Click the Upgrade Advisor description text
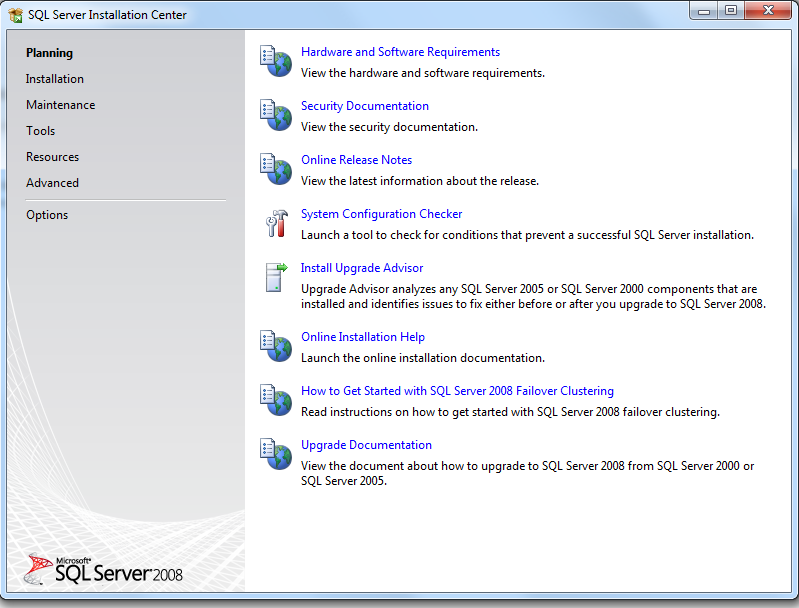Viewport: 799px width, 608px height. point(533,296)
